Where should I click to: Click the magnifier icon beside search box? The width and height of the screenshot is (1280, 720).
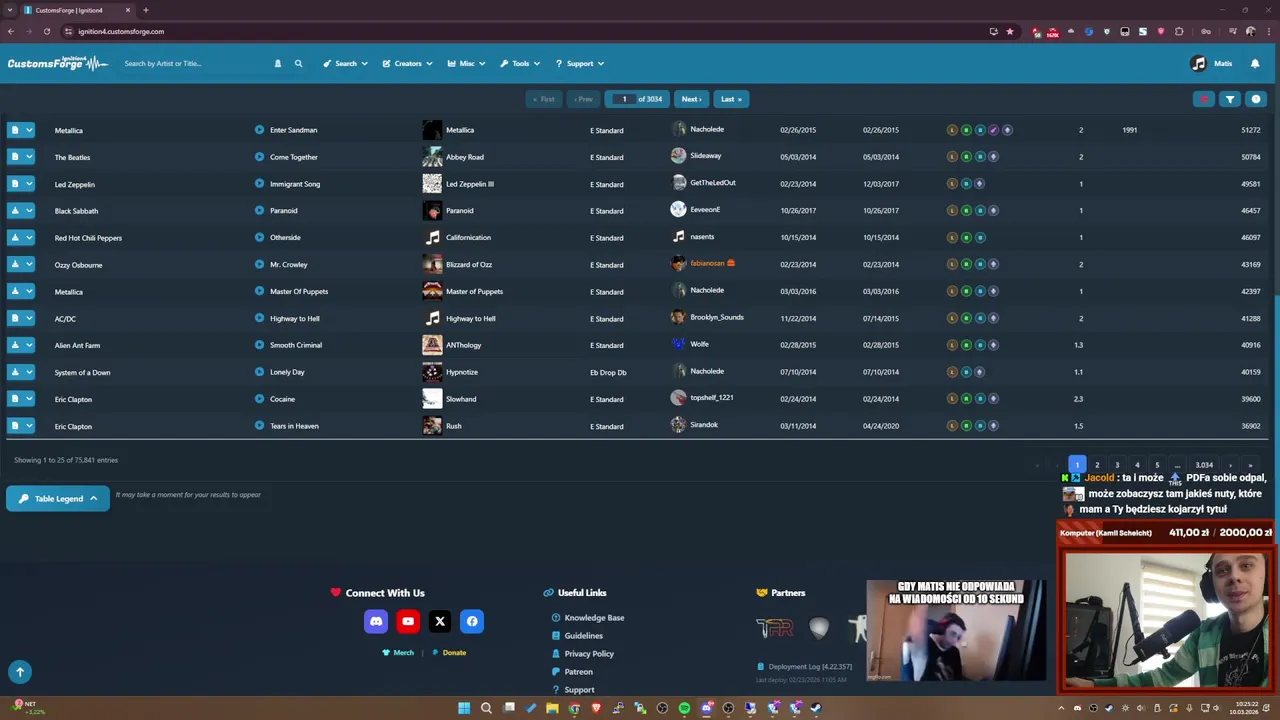click(298, 63)
